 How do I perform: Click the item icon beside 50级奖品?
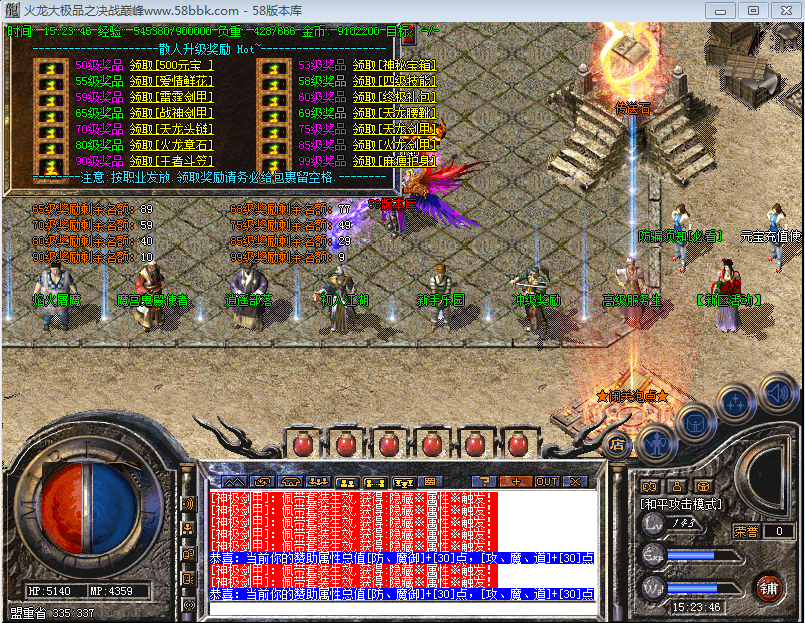[50, 68]
